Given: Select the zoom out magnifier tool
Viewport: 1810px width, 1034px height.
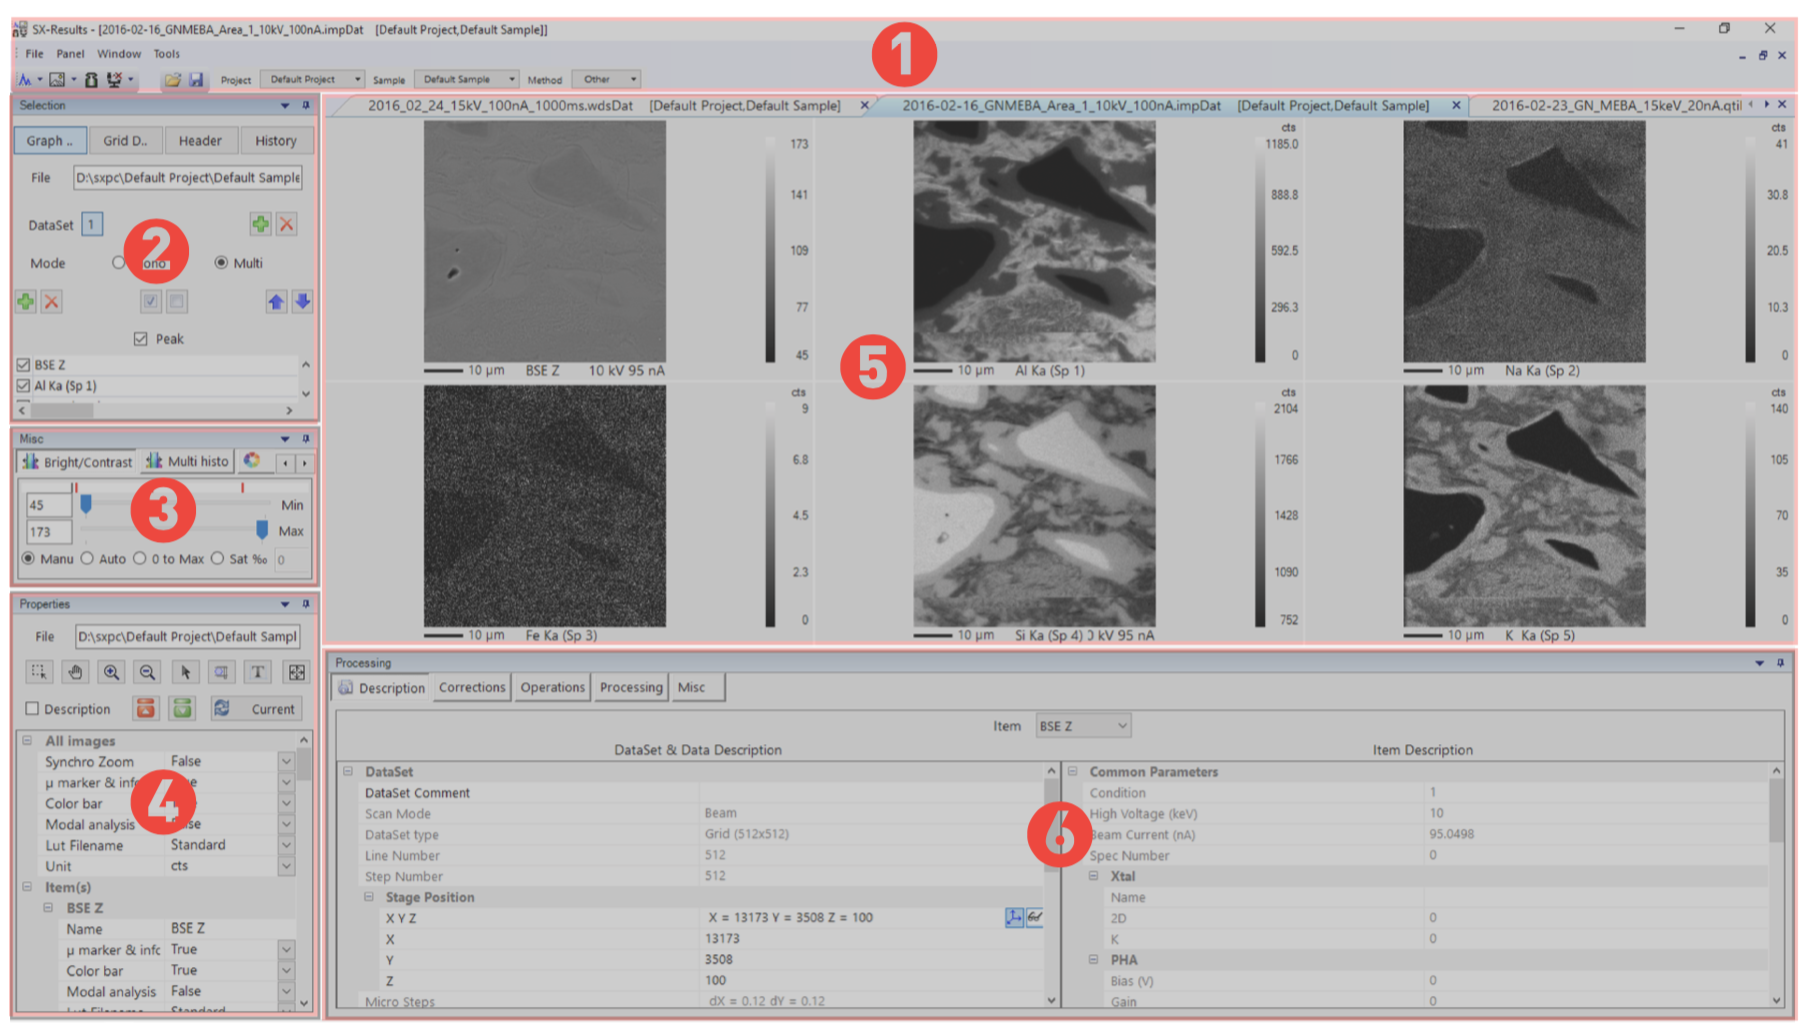Looking at the screenshot, I should [147, 673].
